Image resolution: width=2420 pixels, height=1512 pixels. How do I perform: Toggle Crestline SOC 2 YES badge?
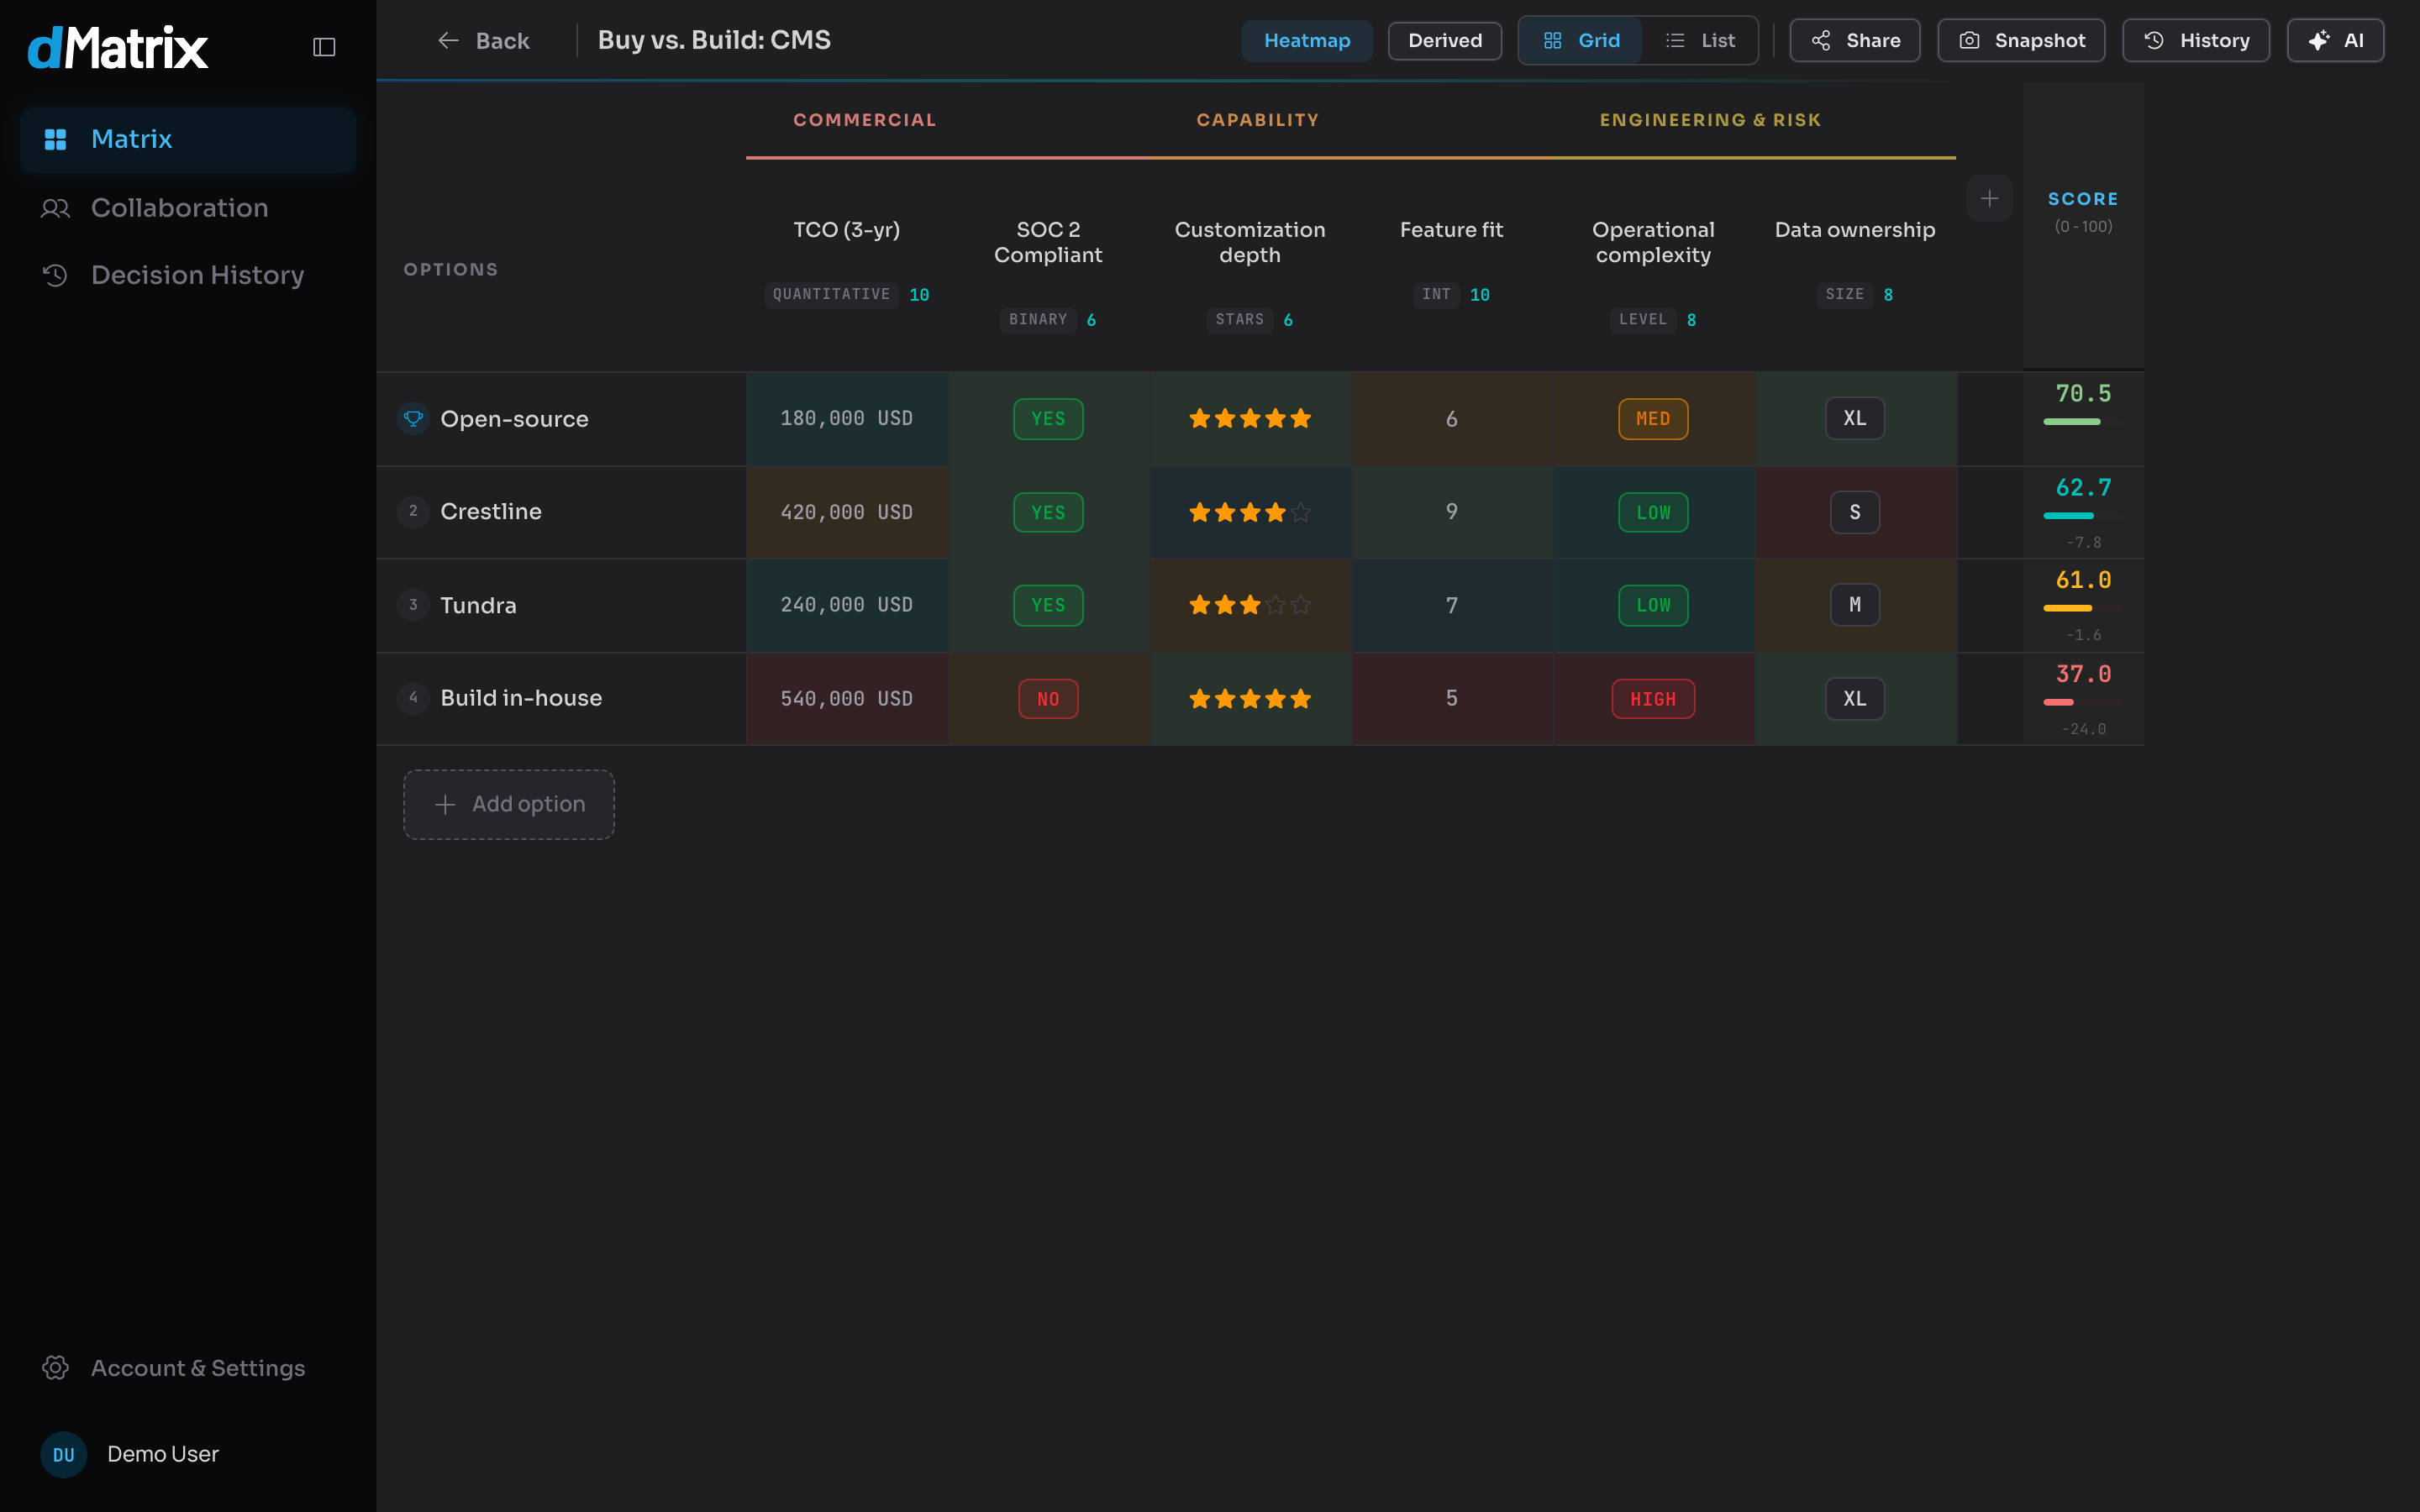[1048, 512]
